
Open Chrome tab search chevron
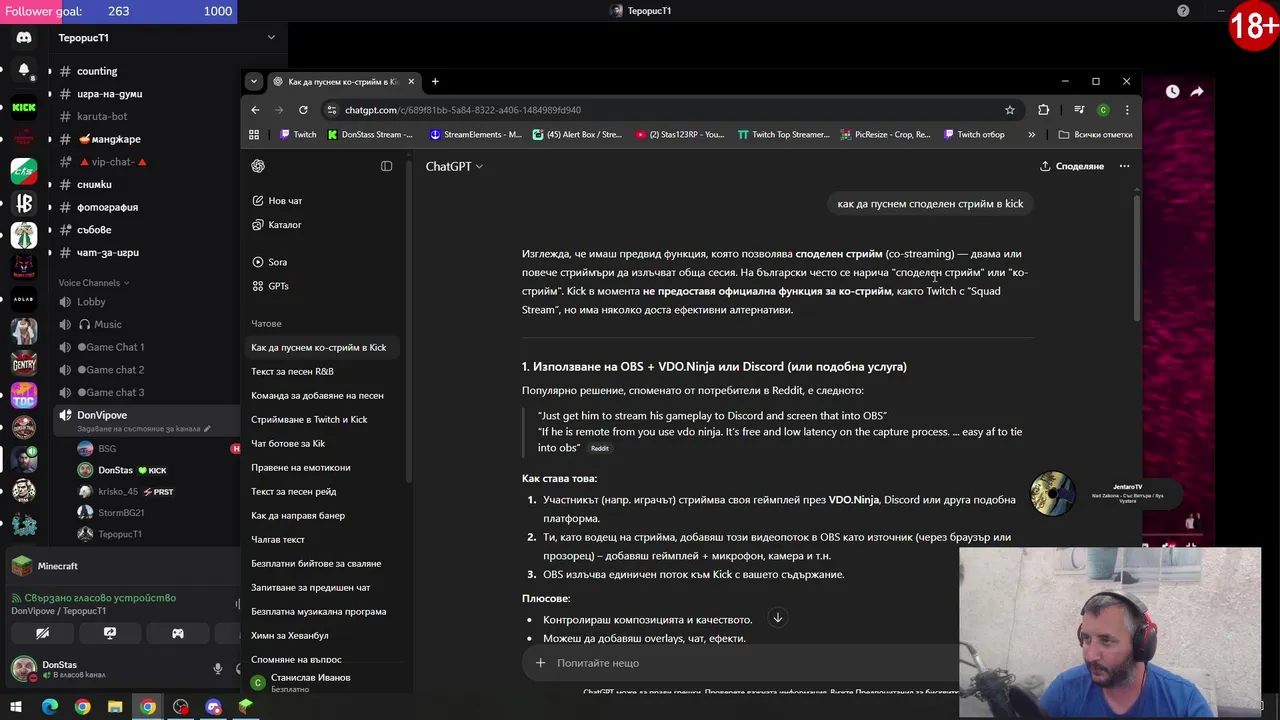coord(254,82)
